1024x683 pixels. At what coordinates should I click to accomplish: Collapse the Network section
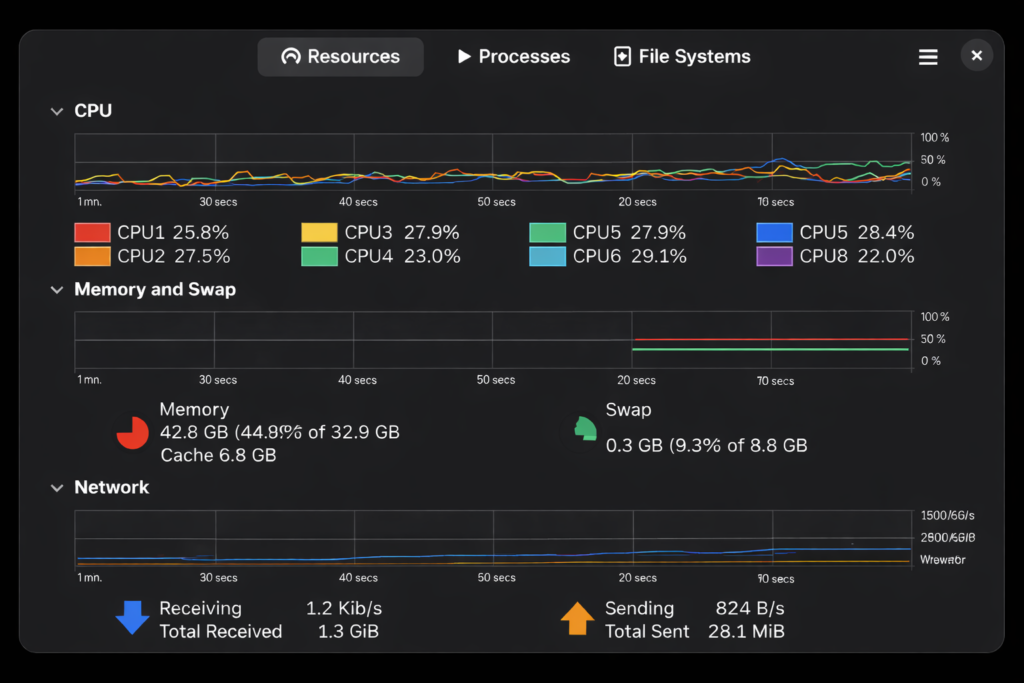pyautogui.click(x=57, y=487)
